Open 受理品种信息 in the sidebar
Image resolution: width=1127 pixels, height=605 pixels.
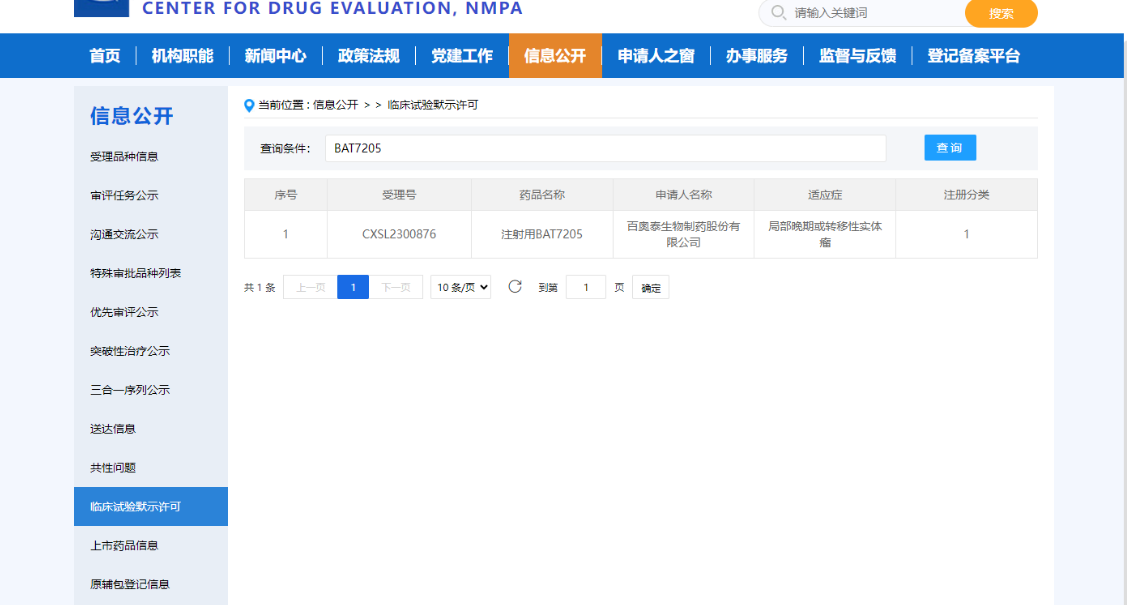[x=124, y=157]
